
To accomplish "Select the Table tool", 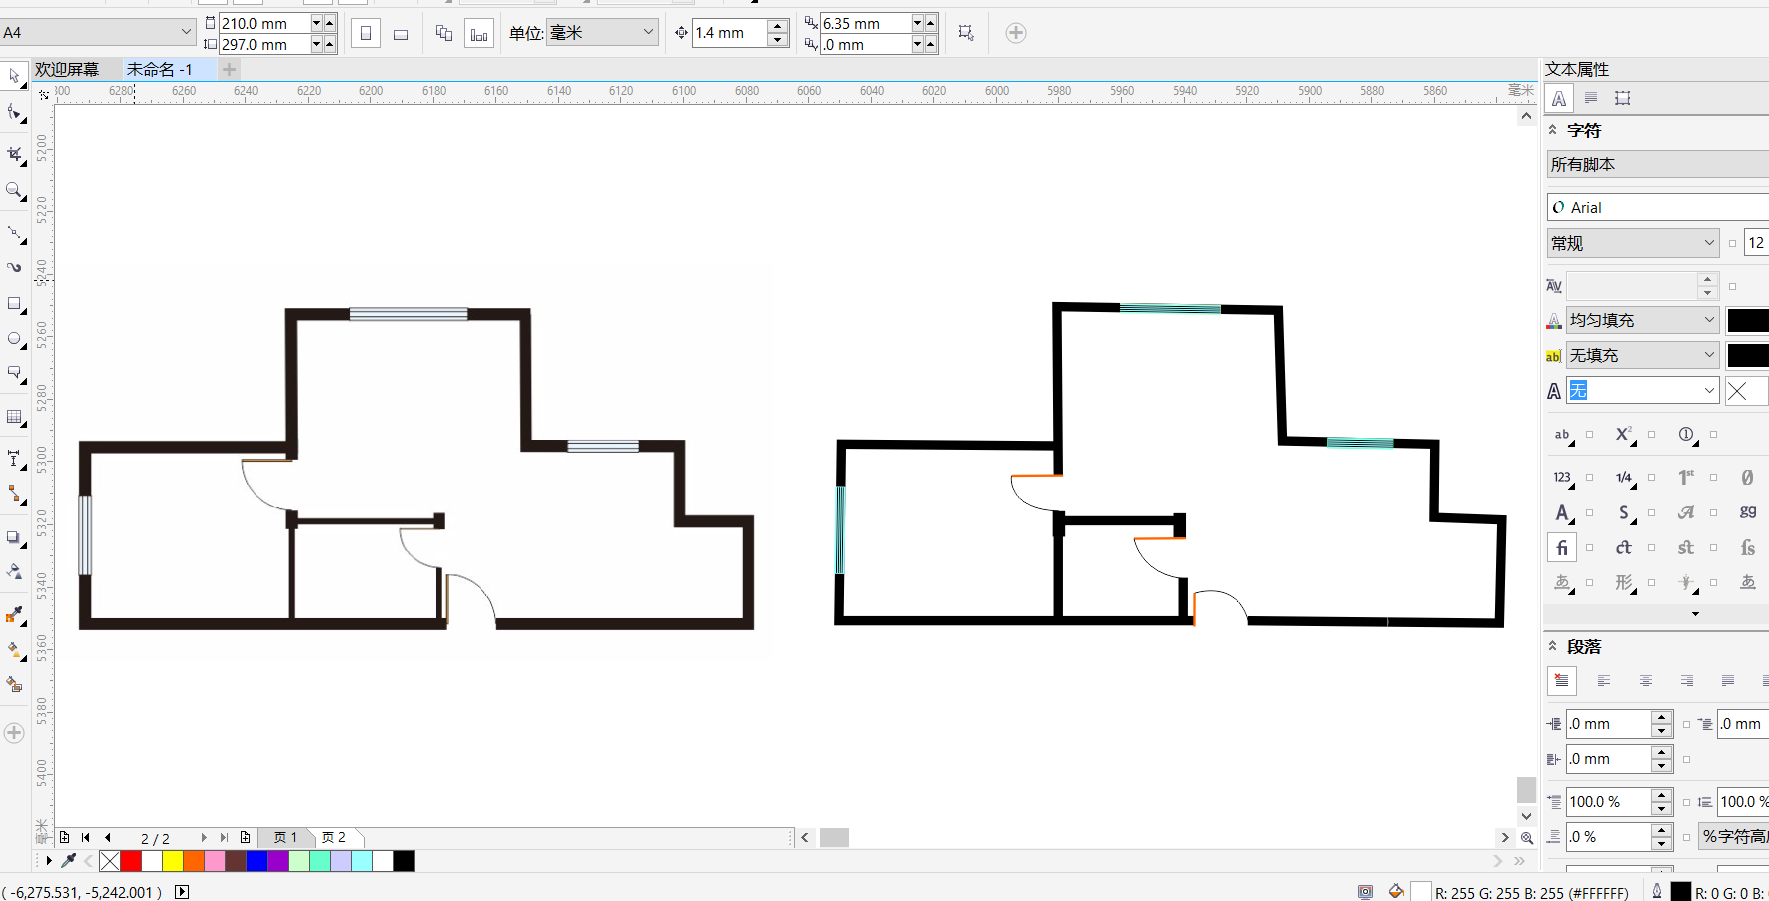I will (14, 417).
